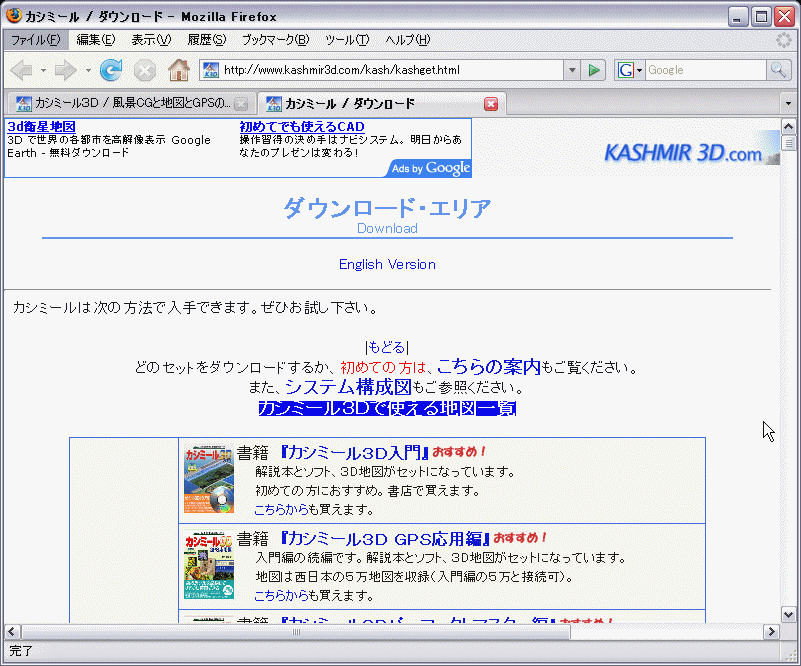Screen dimensions: 801x666
Task: Click the Firefox icon in title bar
Action: click(14, 16)
